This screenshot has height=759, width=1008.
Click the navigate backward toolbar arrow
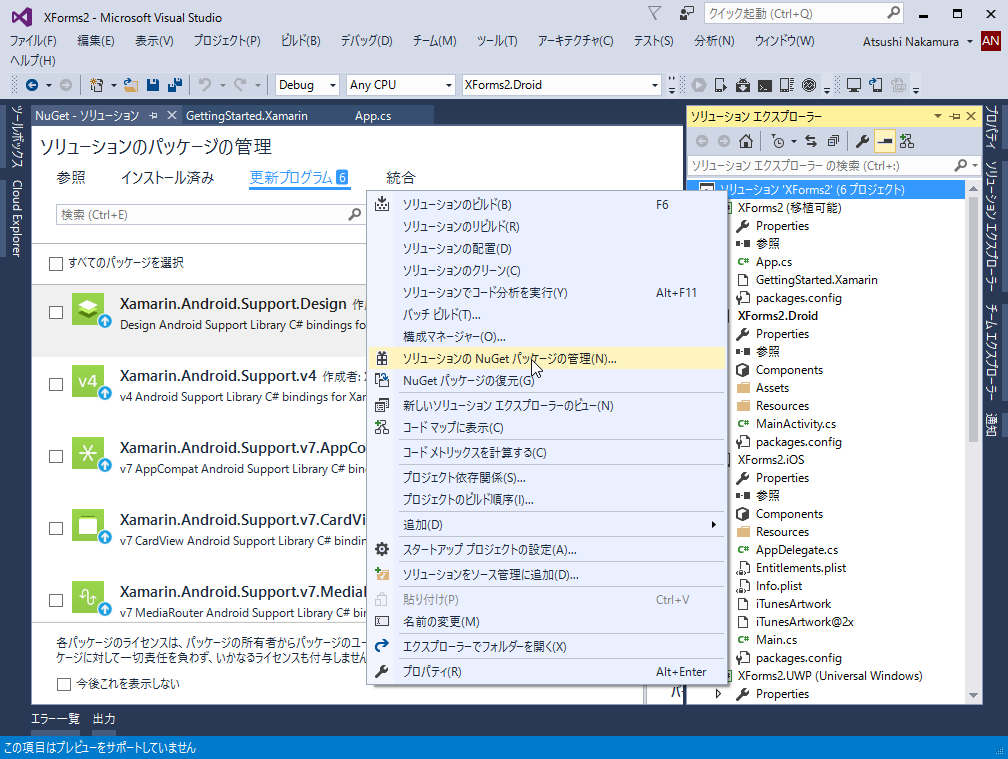(x=32, y=85)
